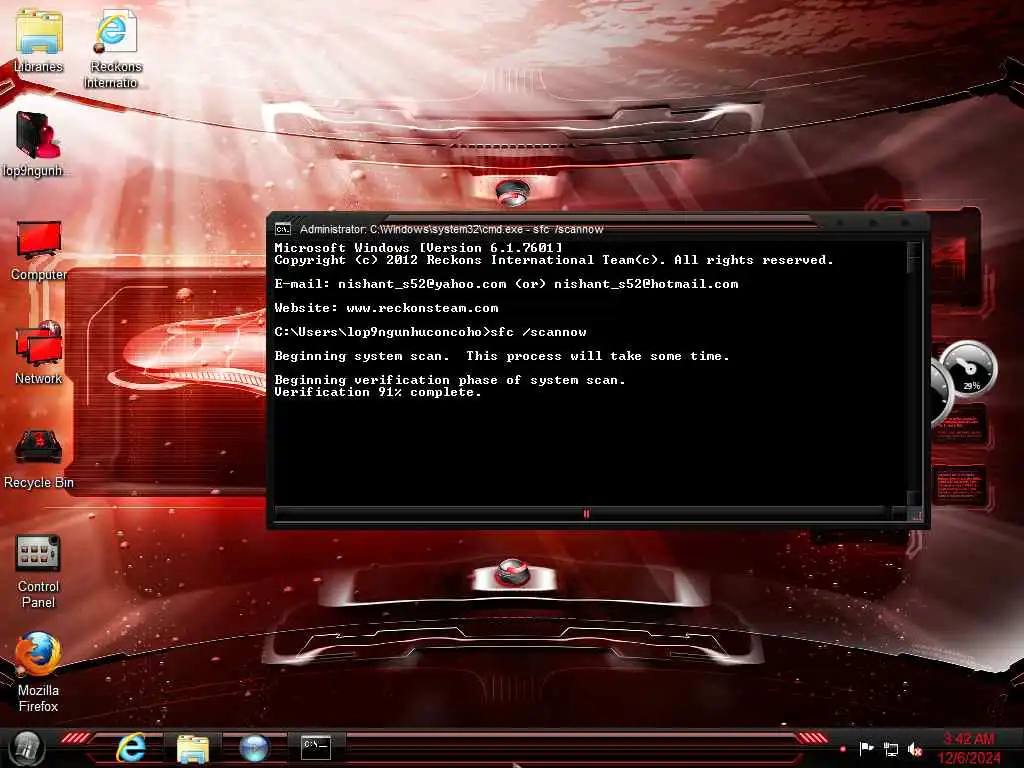Click 'Verification 91% complete.' line
Viewport: 1024px width, 768px height.
[377, 392]
